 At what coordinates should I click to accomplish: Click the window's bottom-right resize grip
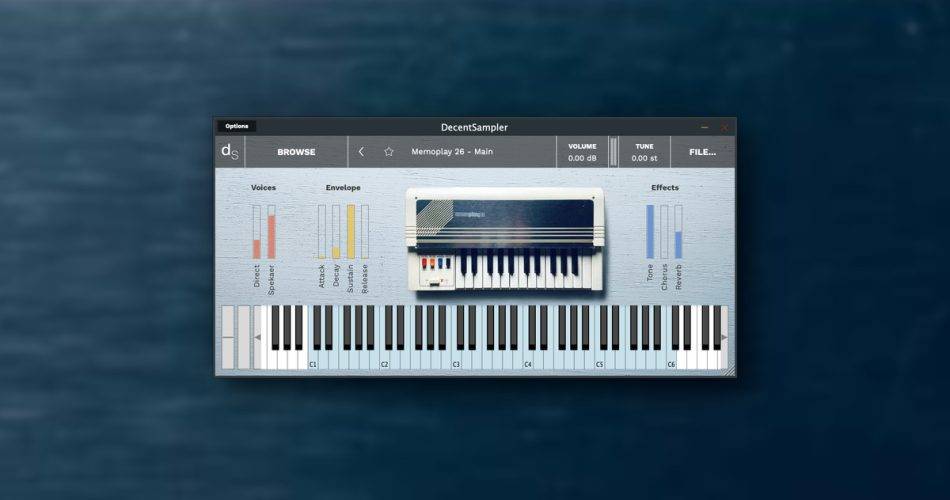pos(730,370)
